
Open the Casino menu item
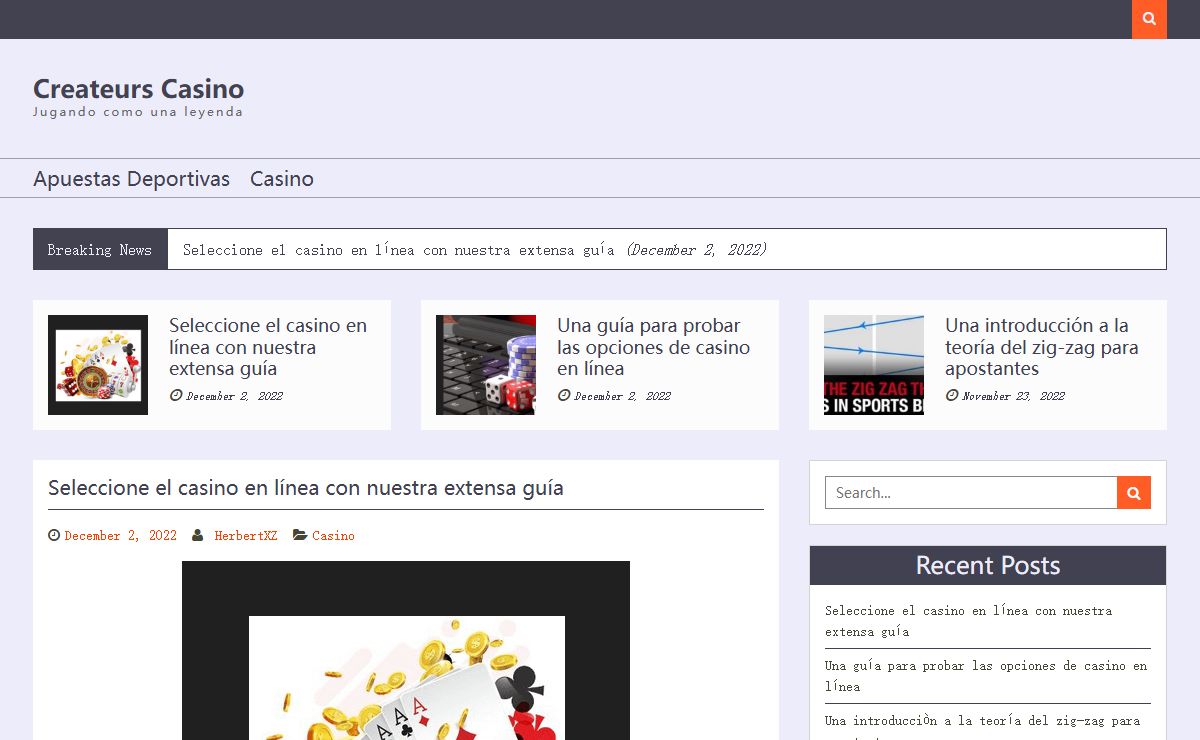click(x=282, y=179)
